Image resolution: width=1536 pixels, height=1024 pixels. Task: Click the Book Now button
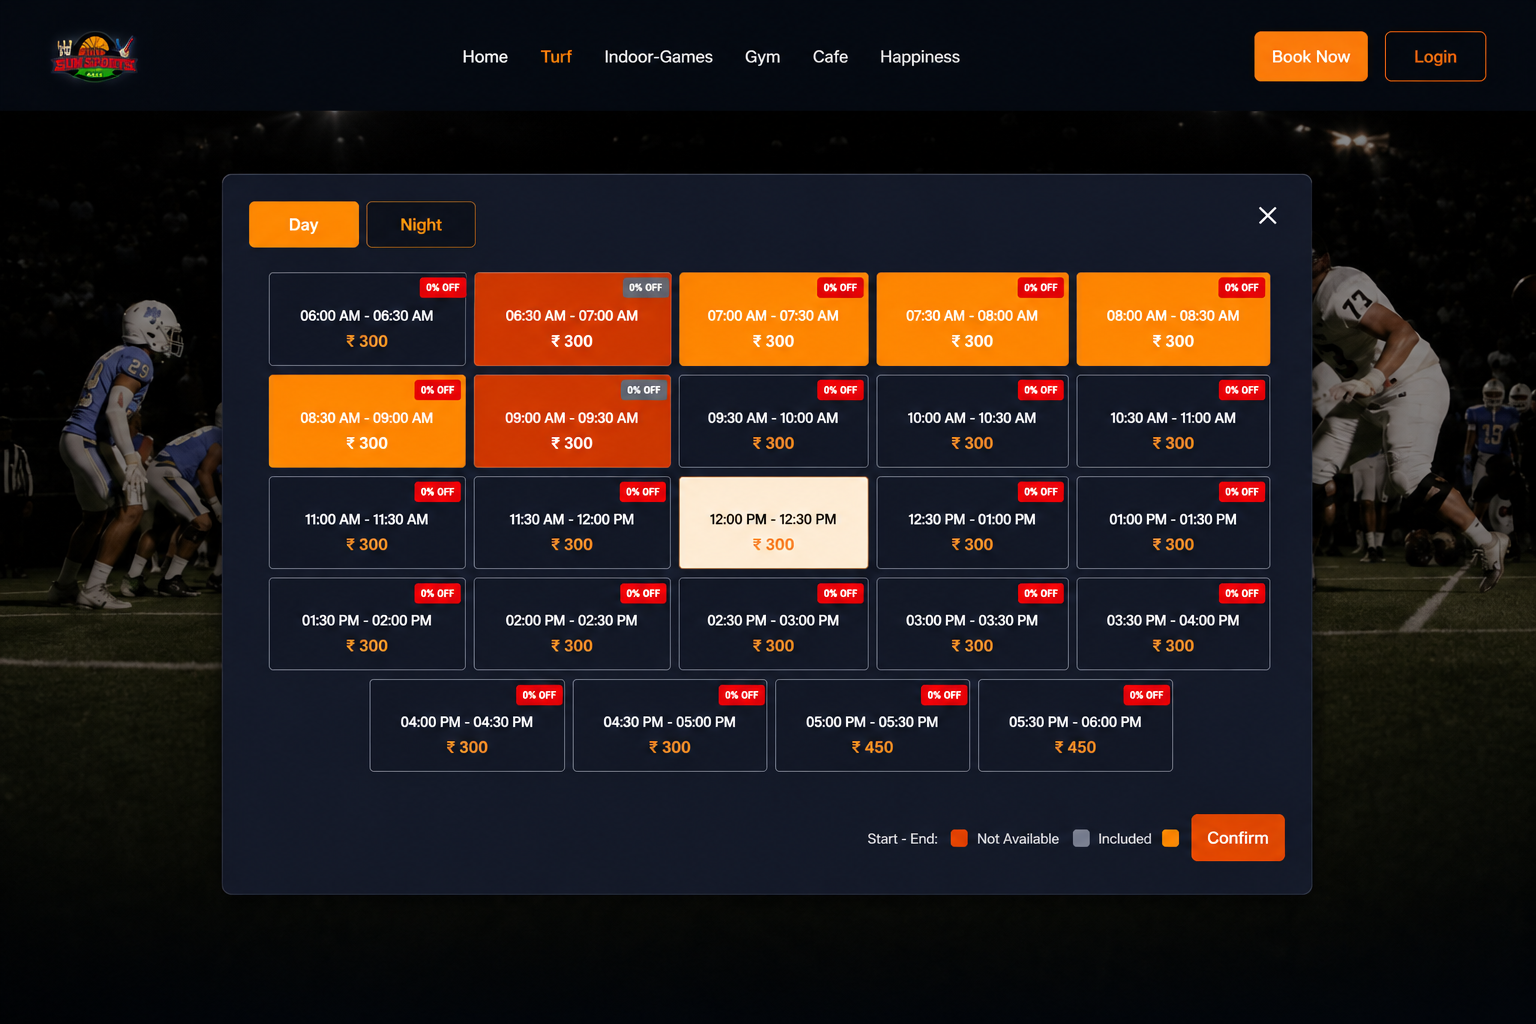pyautogui.click(x=1310, y=57)
